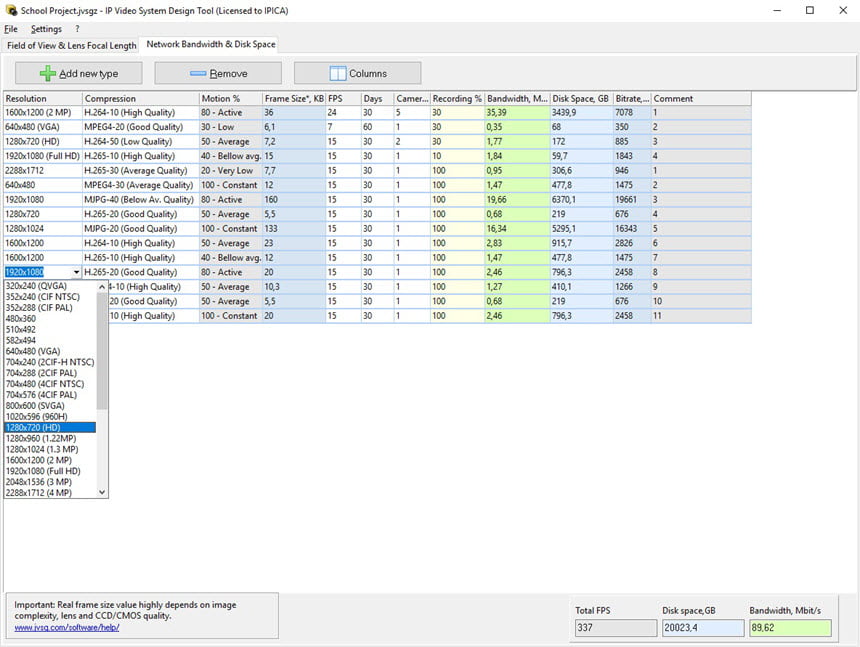Click FPS value 24 in first row
This screenshot has width=860, height=647.
click(x=343, y=112)
